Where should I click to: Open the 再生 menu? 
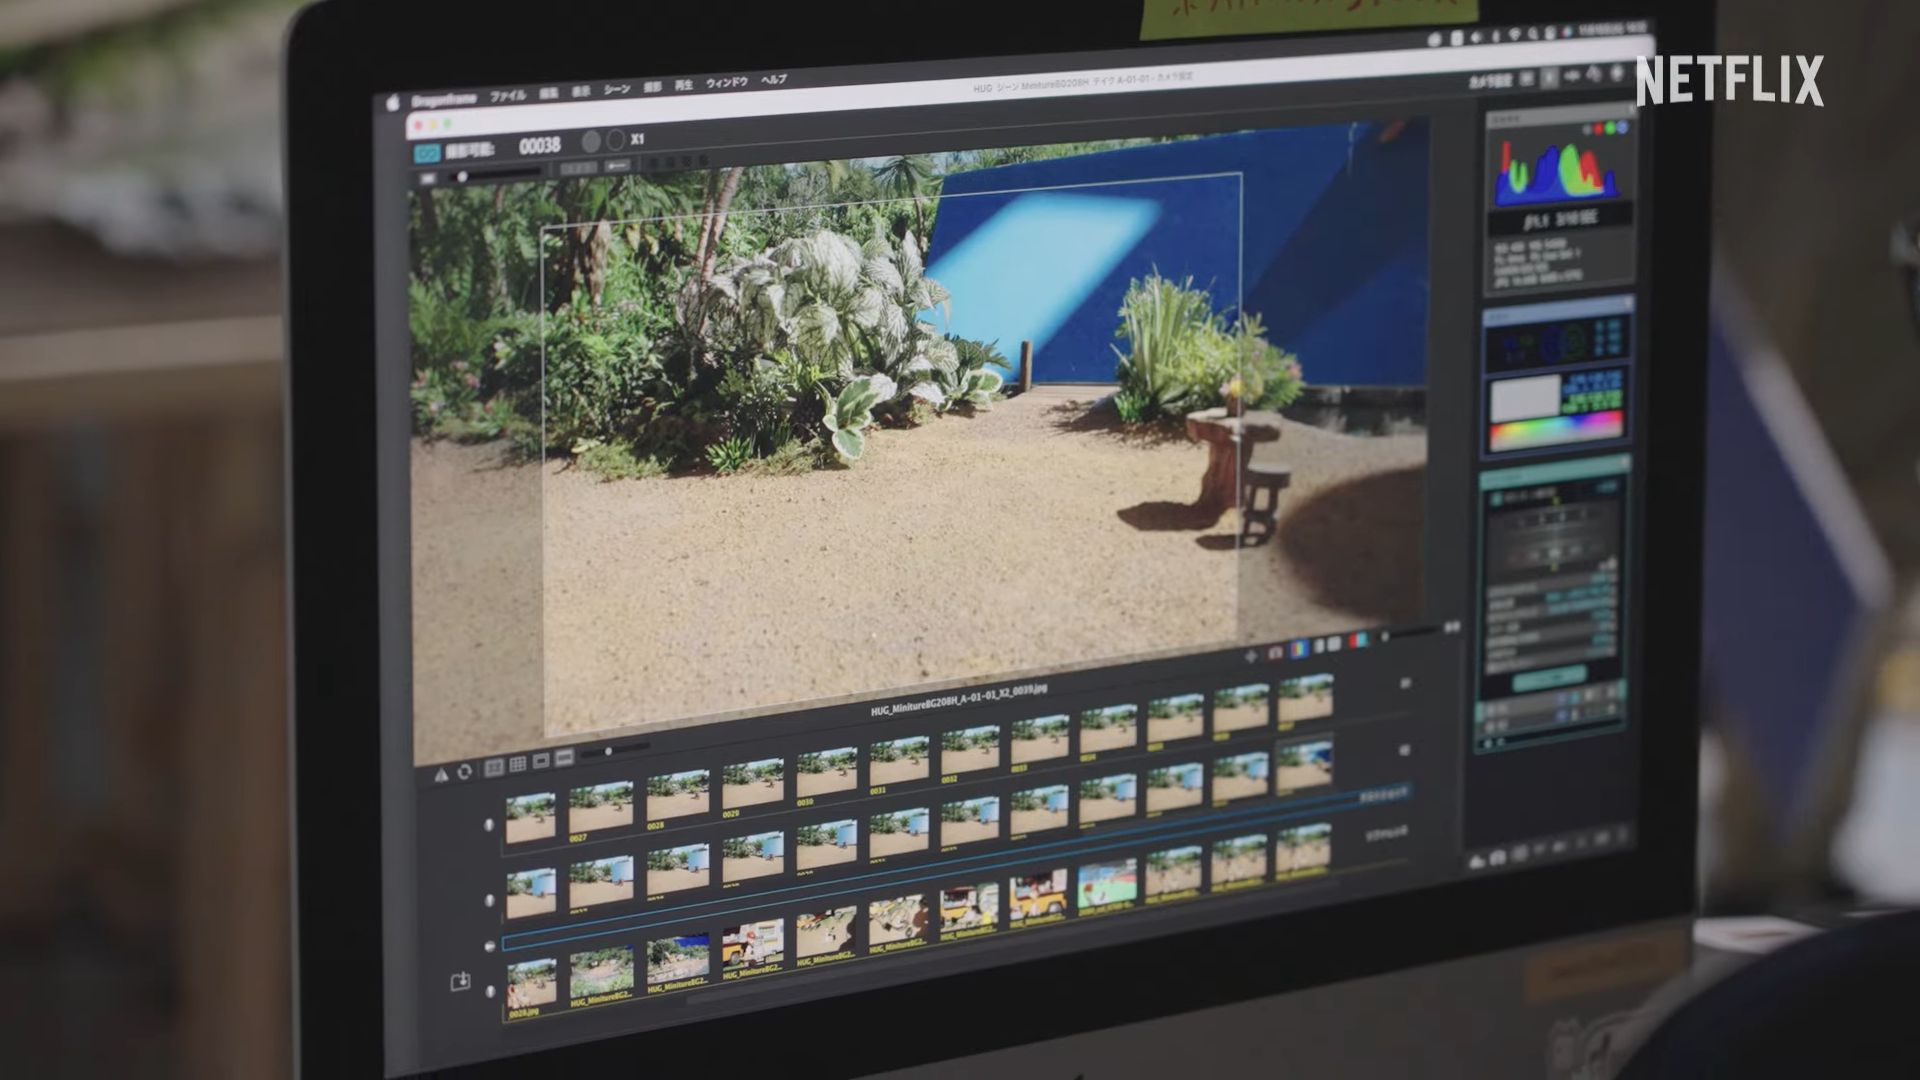coord(683,86)
